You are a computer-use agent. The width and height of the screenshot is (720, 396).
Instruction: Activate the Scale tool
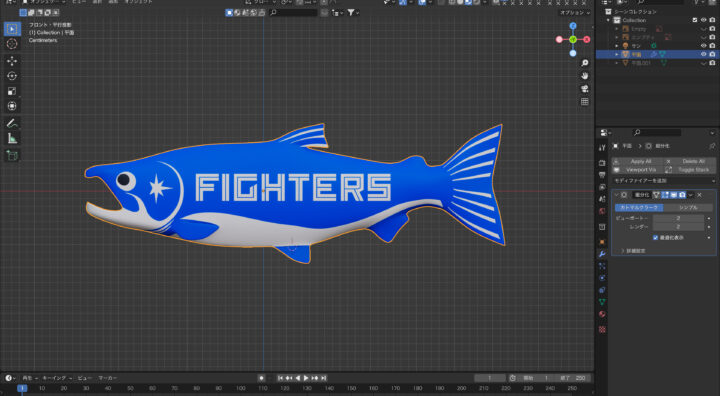12,91
